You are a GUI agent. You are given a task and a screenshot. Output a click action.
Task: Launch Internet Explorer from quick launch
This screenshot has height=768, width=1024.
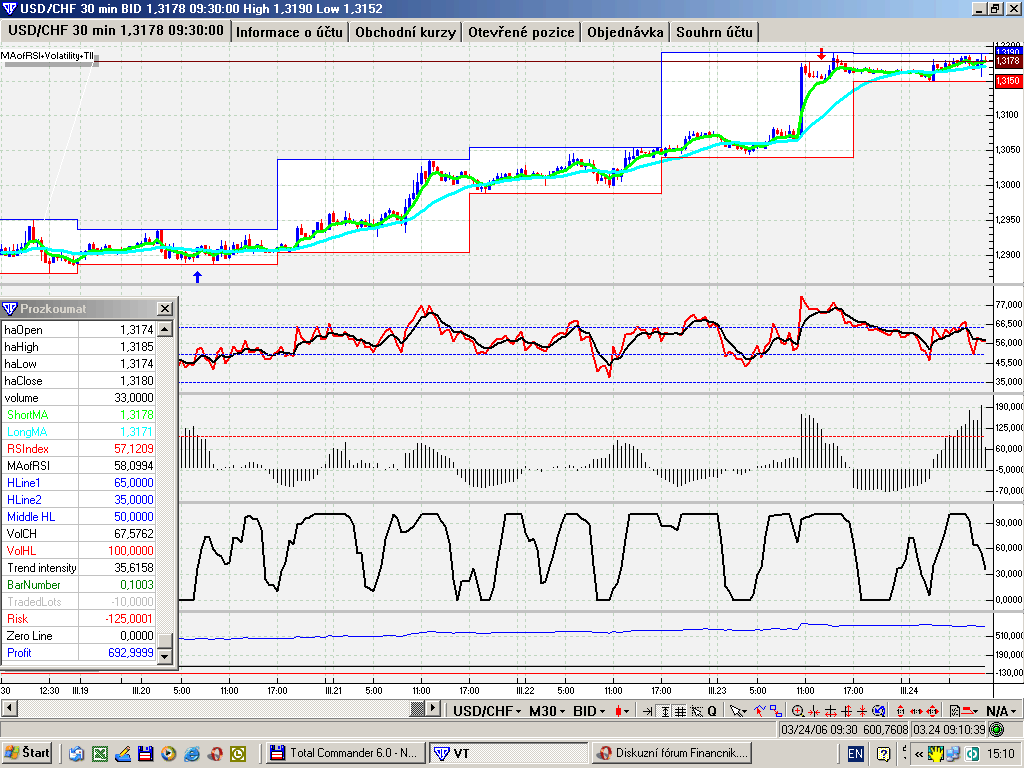(x=191, y=754)
